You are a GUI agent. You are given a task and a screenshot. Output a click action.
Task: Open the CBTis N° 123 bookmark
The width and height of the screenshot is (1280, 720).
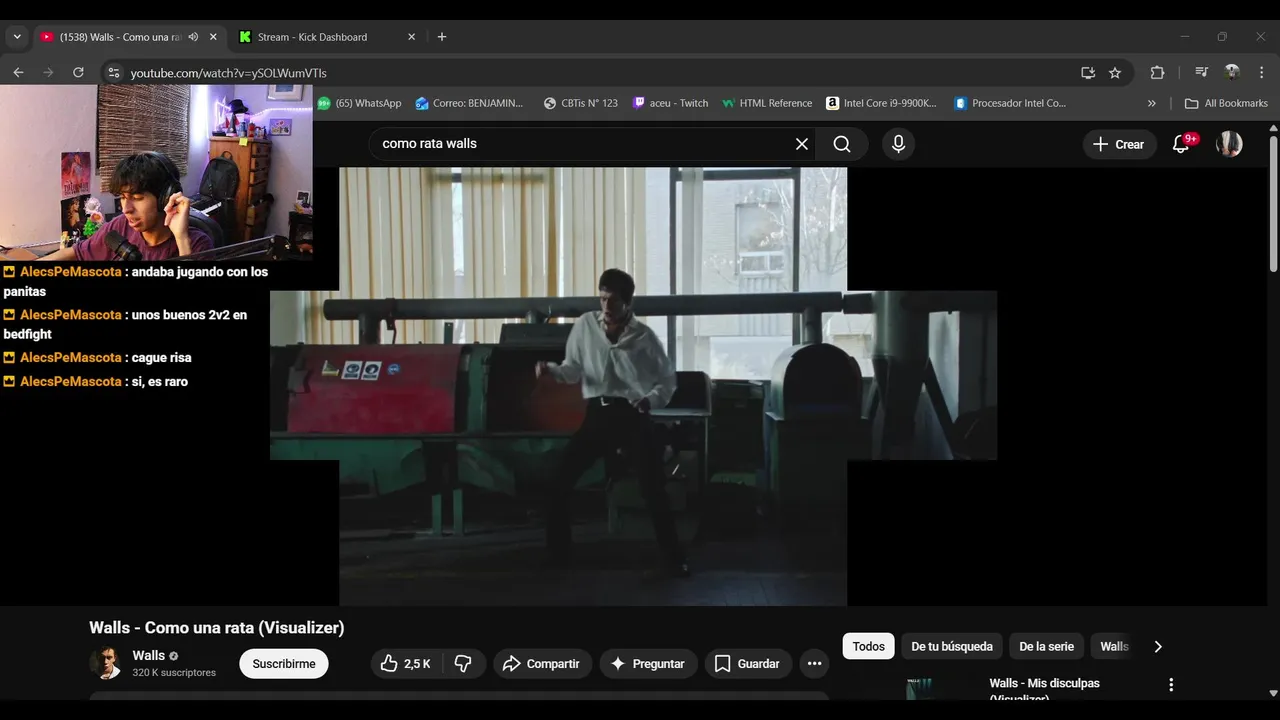(580, 103)
